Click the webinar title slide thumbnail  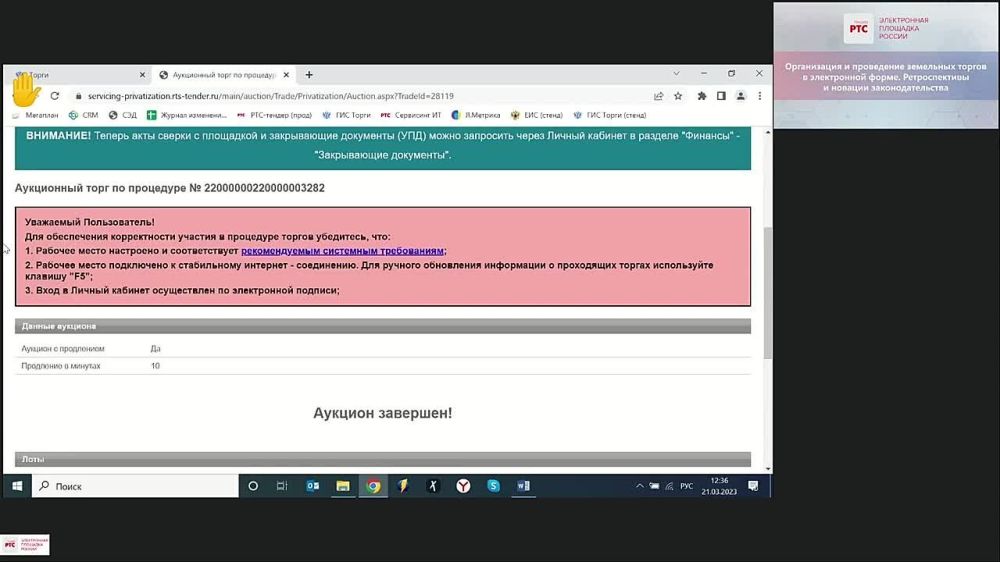tap(886, 66)
